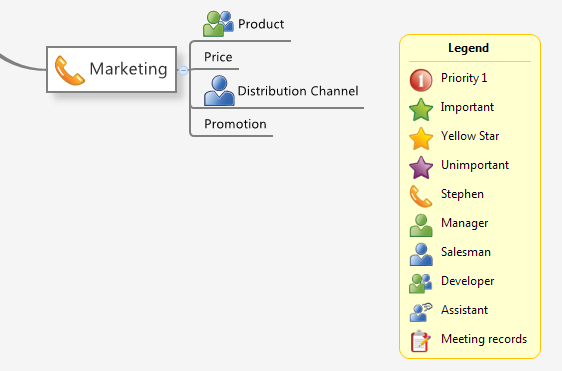The image size is (562, 371).
Task: Select the Marketing topic box
Action: (x=111, y=69)
